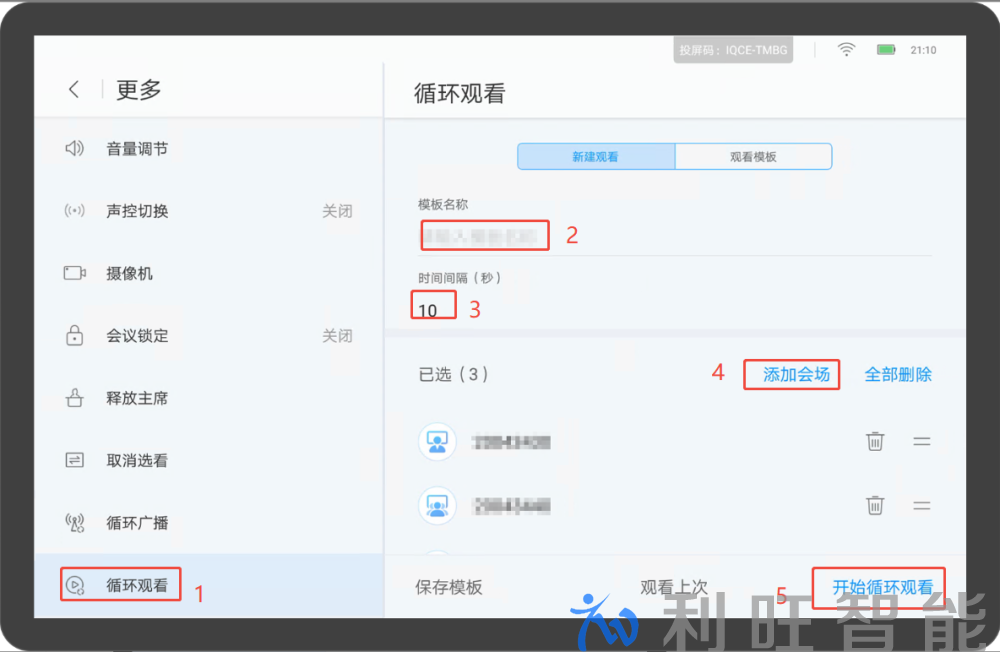Screen dimensions: 1000x652
Task: Click 观看上次 to view last session
Action: pos(674,586)
